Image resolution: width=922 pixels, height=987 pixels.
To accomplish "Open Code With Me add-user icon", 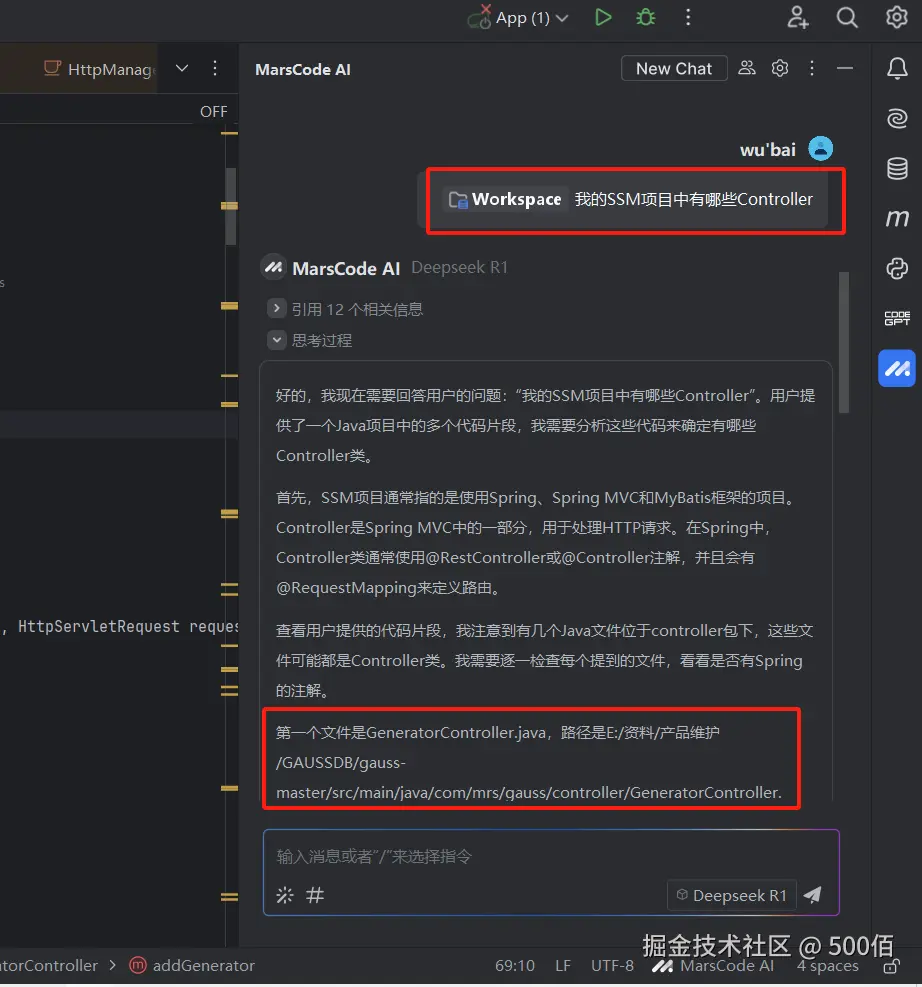I will click(x=797, y=17).
